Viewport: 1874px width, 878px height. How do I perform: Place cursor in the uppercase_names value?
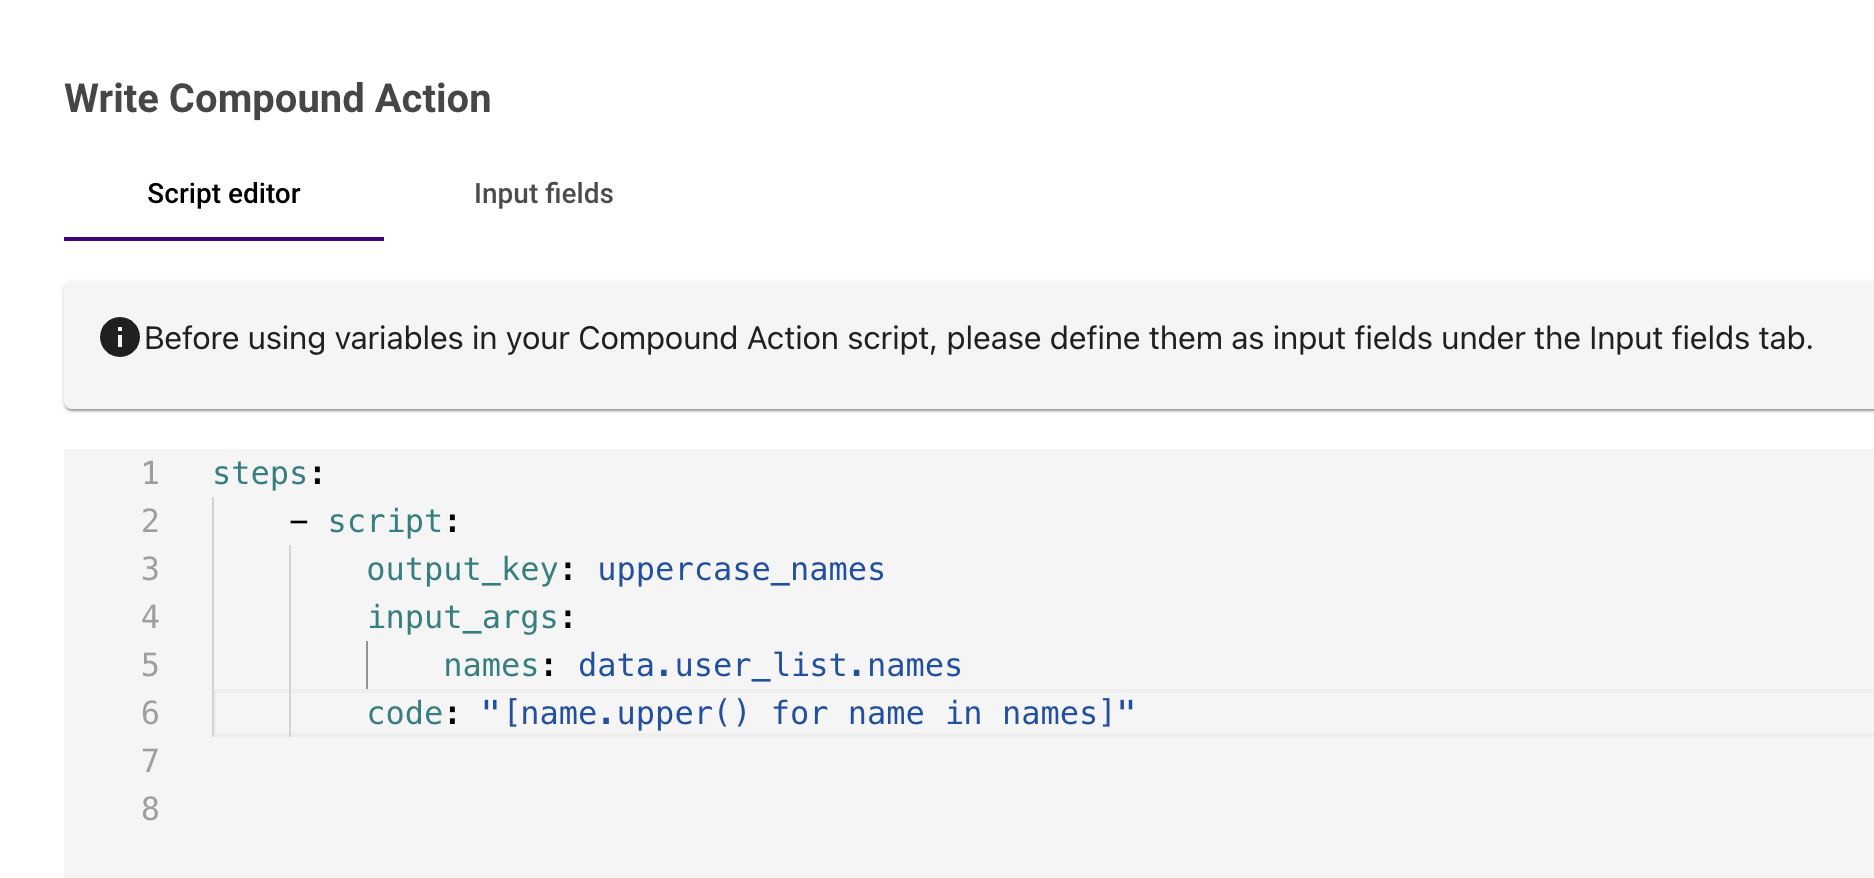(x=740, y=569)
